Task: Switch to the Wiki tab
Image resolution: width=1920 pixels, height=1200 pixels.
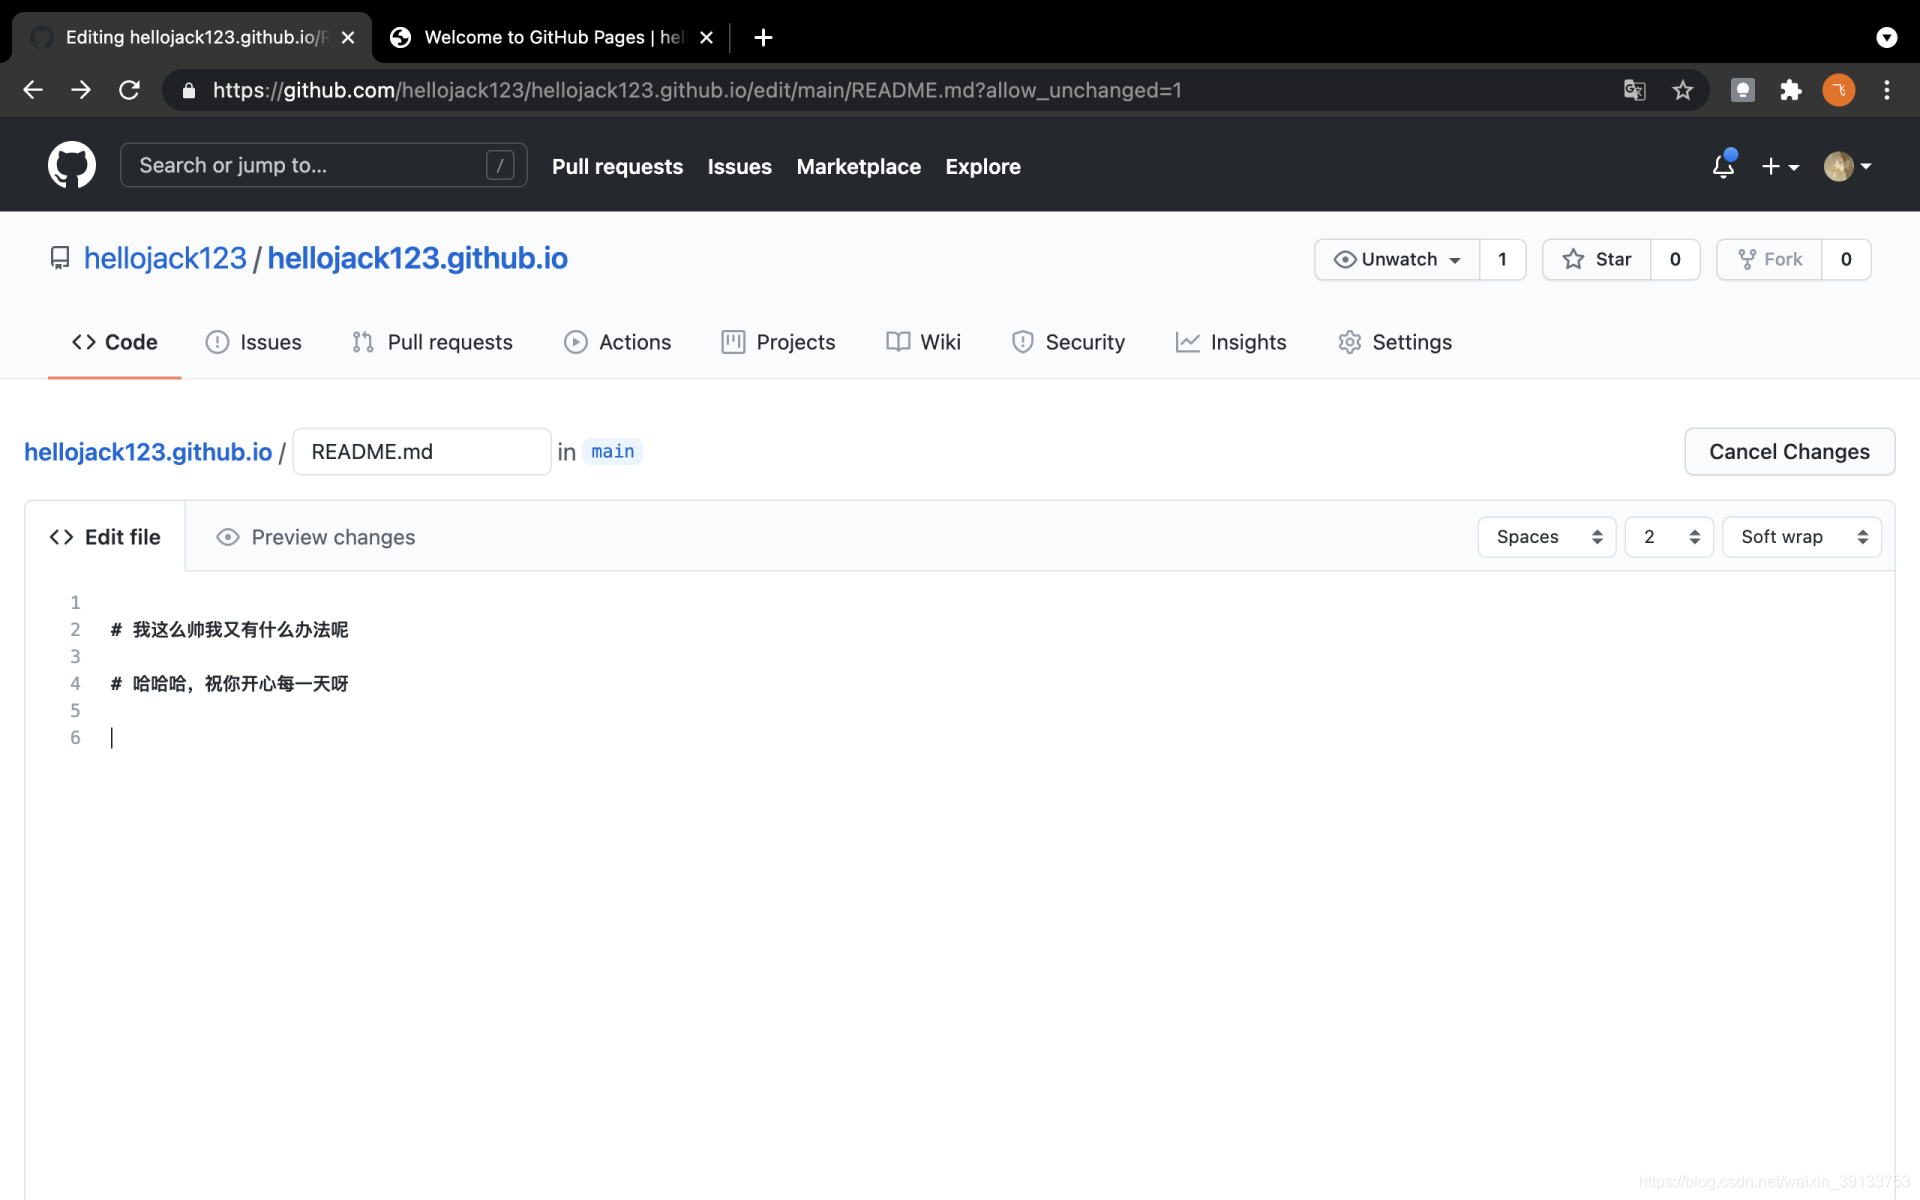Action: 923,342
